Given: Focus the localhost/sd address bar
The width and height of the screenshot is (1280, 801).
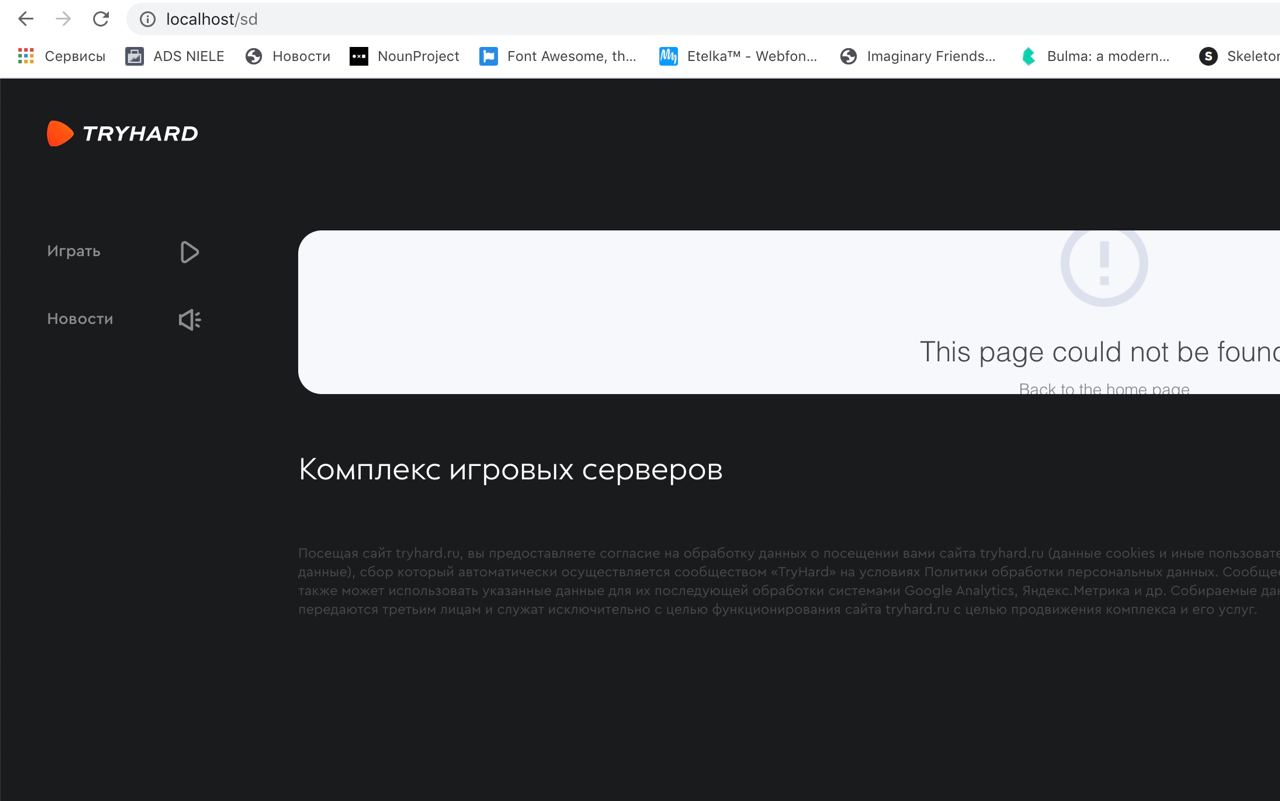Looking at the screenshot, I should (703, 19).
